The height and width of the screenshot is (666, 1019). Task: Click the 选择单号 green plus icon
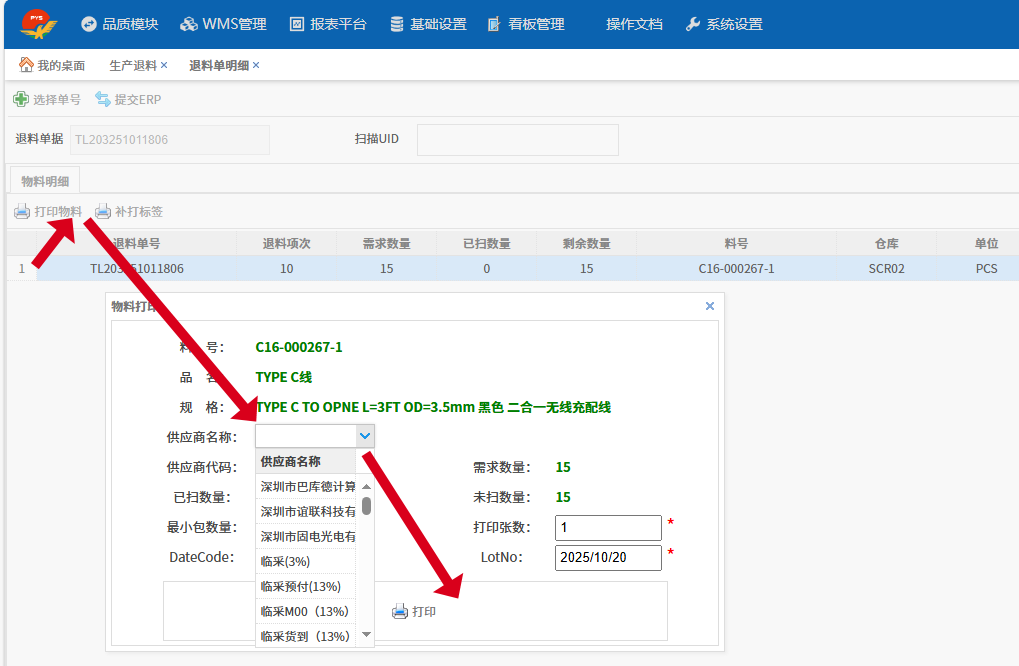coord(21,99)
